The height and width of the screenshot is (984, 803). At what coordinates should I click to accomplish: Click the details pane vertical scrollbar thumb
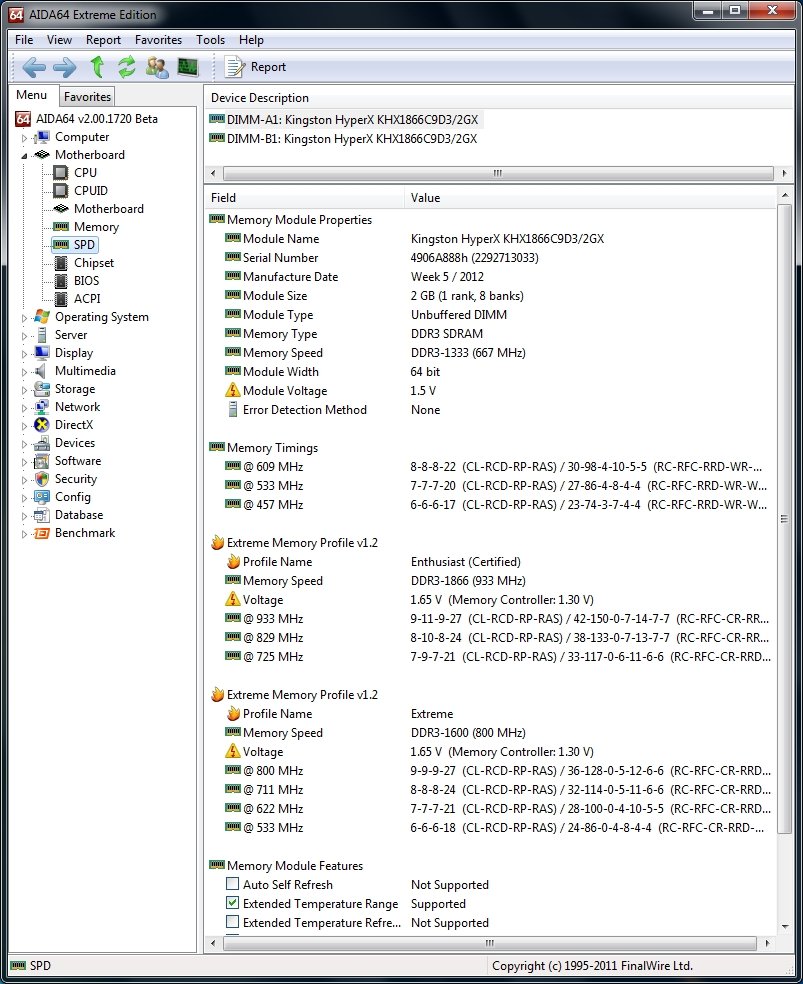click(784, 518)
